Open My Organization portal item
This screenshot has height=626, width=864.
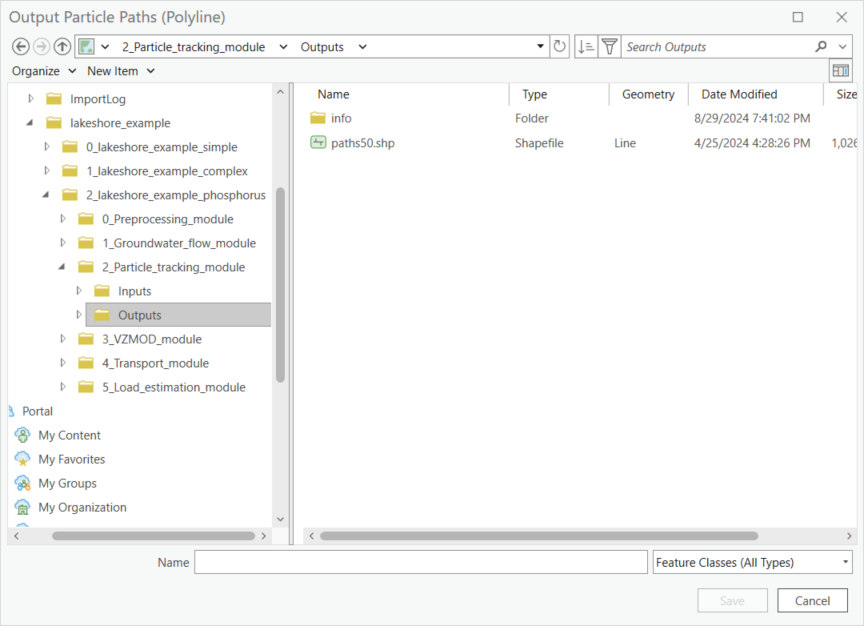coord(82,507)
